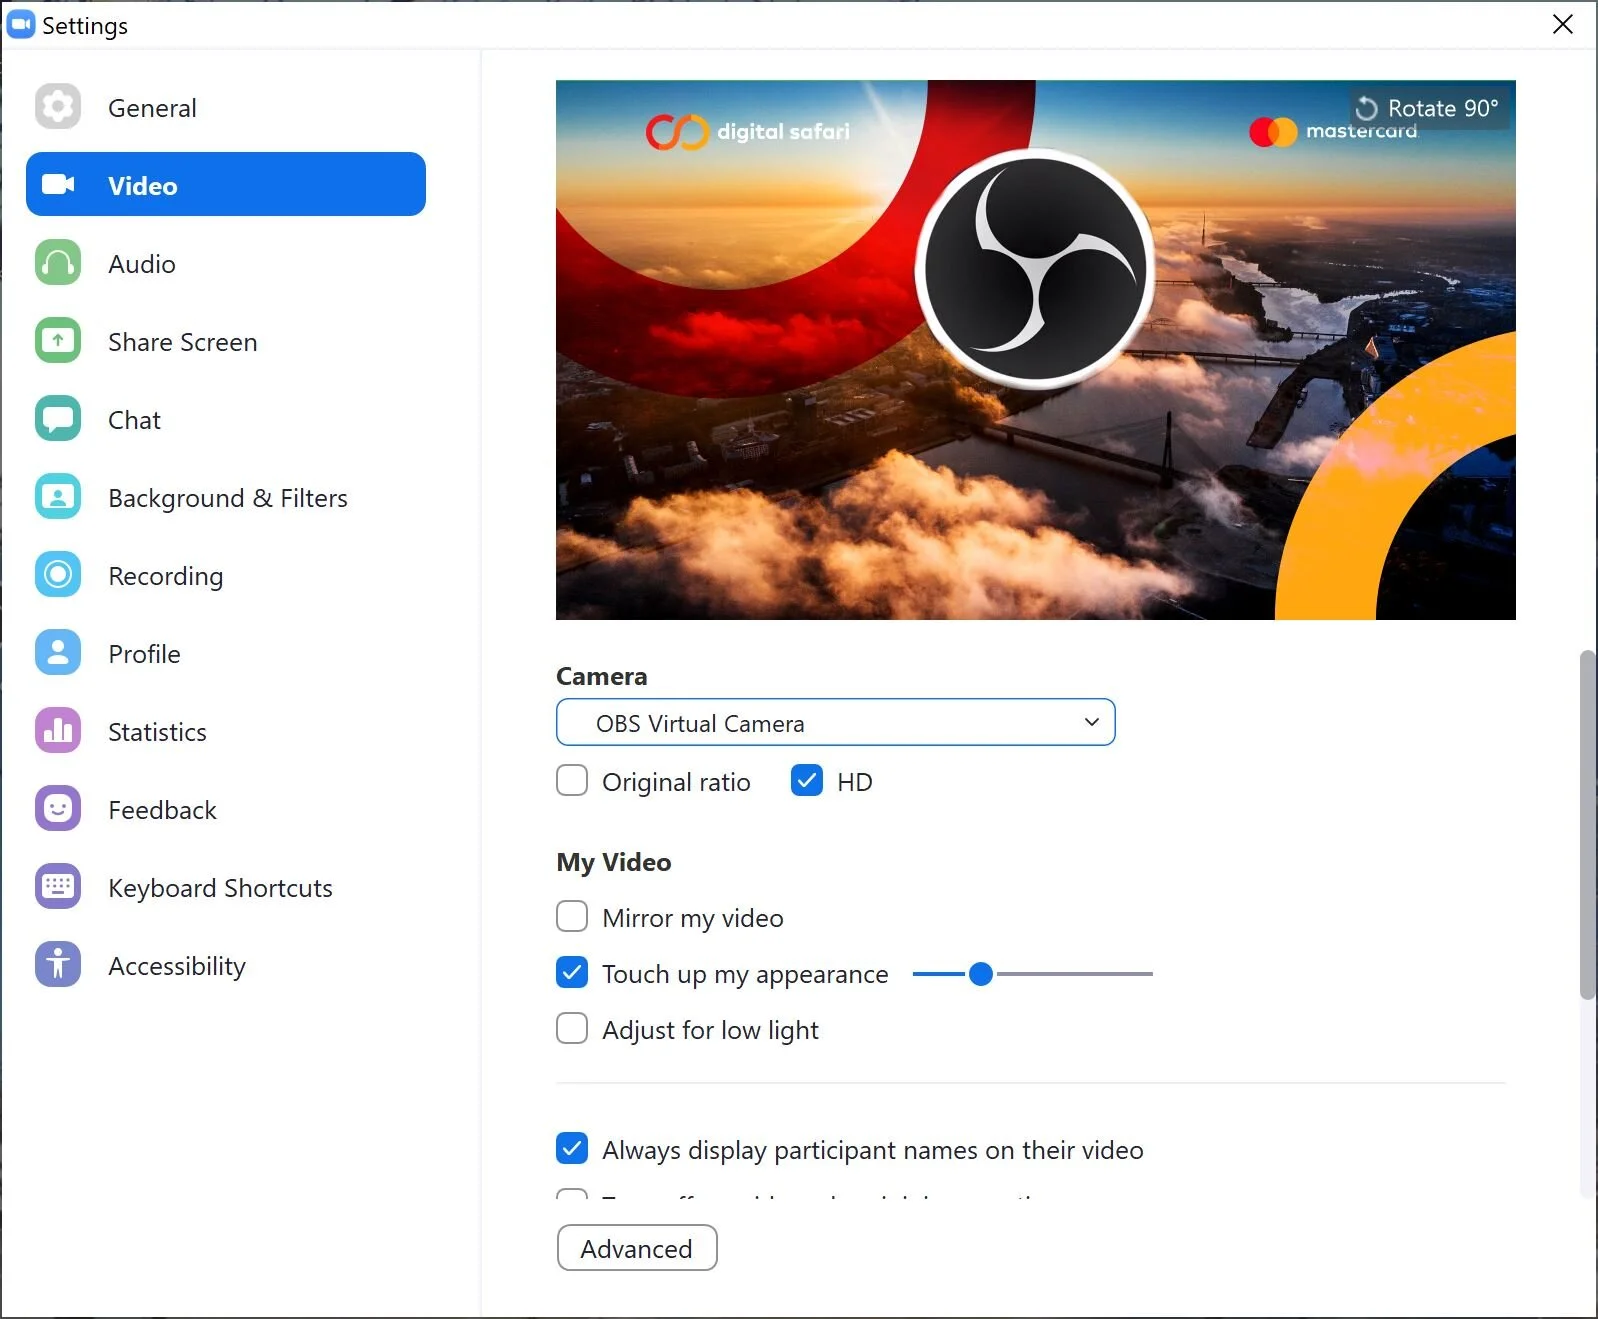Uncheck Always display participant names
Screen dimensions: 1598x1319
pyautogui.click(x=572, y=1148)
